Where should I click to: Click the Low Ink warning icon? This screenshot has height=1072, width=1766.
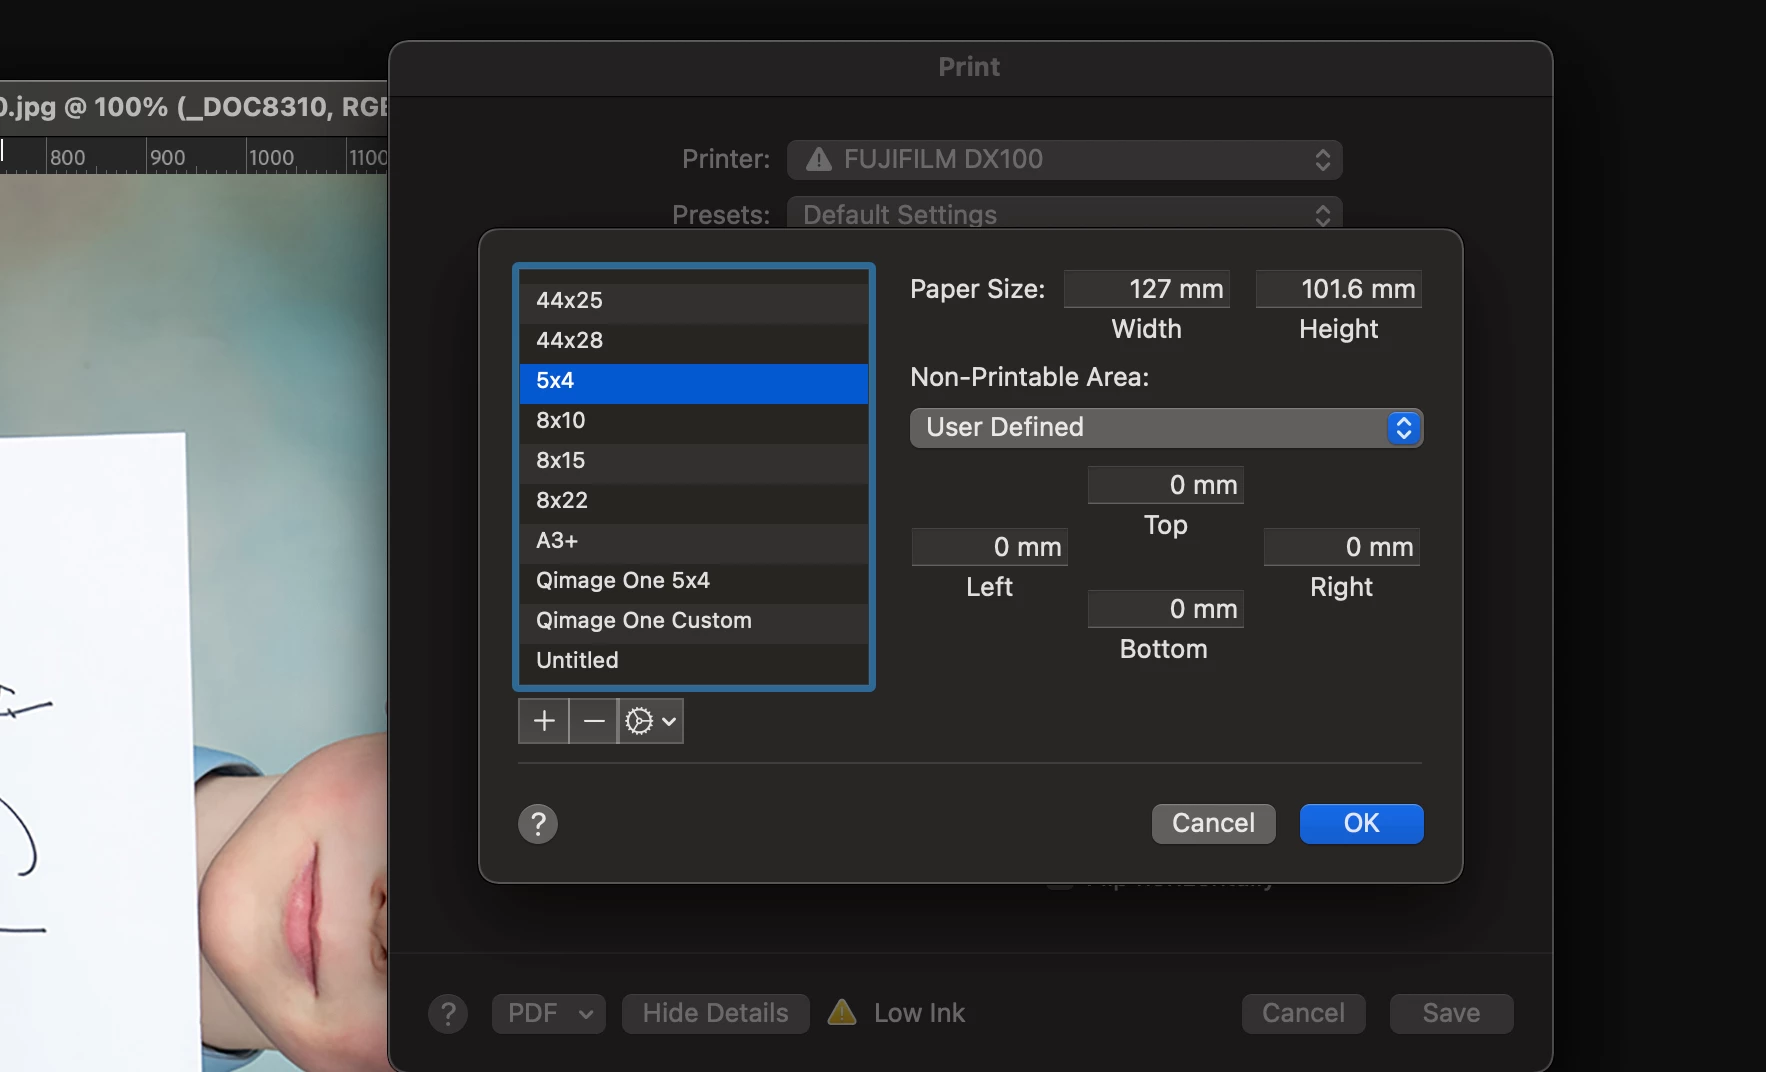click(842, 1013)
